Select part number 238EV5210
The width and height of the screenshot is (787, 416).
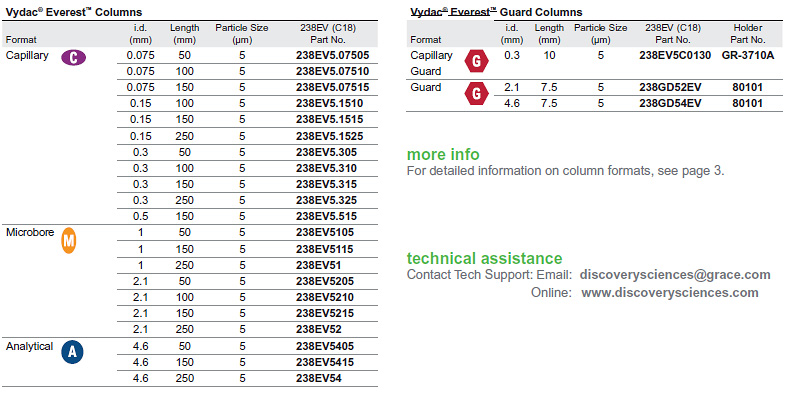coord(325,297)
